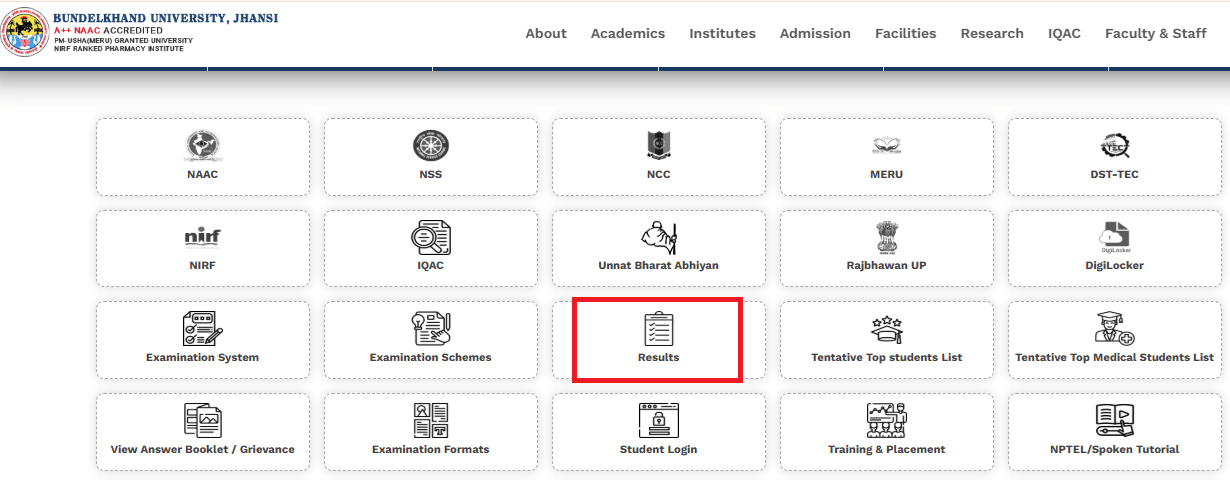The height and width of the screenshot is (480, 1230).
Task: Select the Institutes menu item
Action: pos(723,33)
